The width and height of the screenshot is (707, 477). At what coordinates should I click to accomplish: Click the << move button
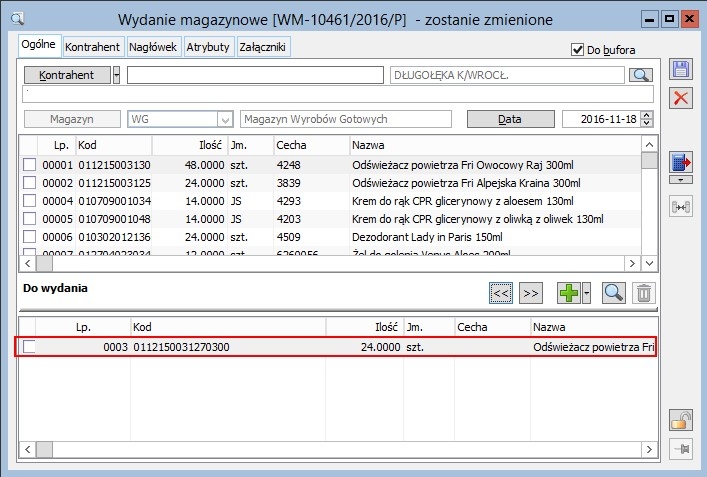(x=500, y=294)
